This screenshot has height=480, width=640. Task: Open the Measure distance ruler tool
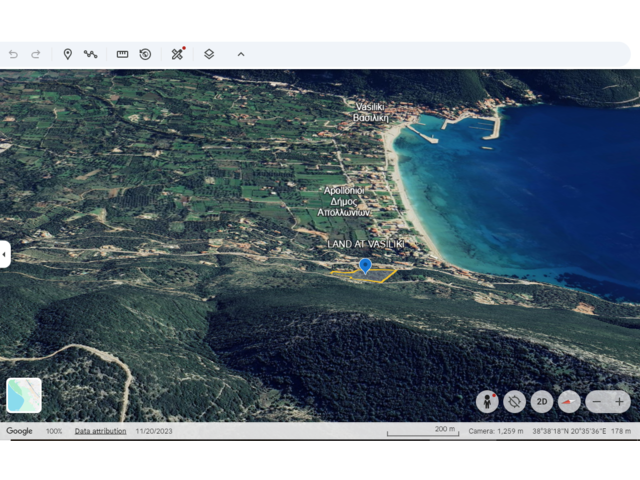[x=122, y=54]
